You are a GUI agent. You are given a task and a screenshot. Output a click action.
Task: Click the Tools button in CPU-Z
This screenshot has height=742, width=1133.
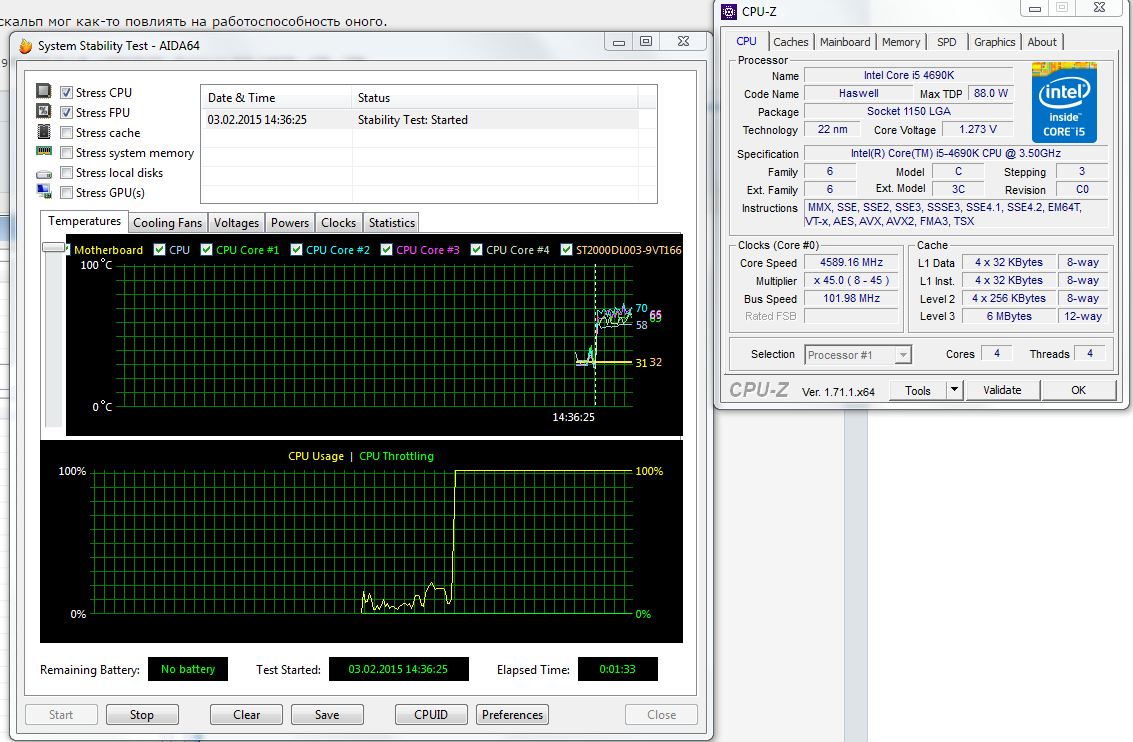click(x=918, y=390)
